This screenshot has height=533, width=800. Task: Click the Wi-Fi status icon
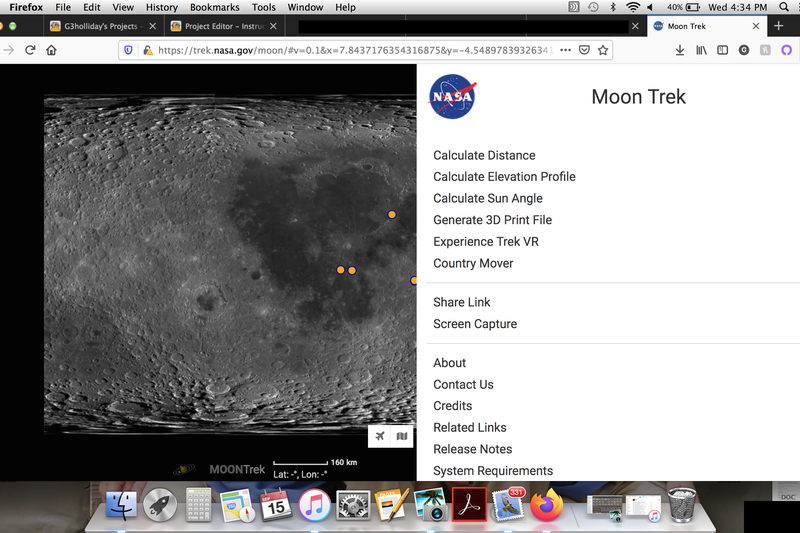coord(633,7)
